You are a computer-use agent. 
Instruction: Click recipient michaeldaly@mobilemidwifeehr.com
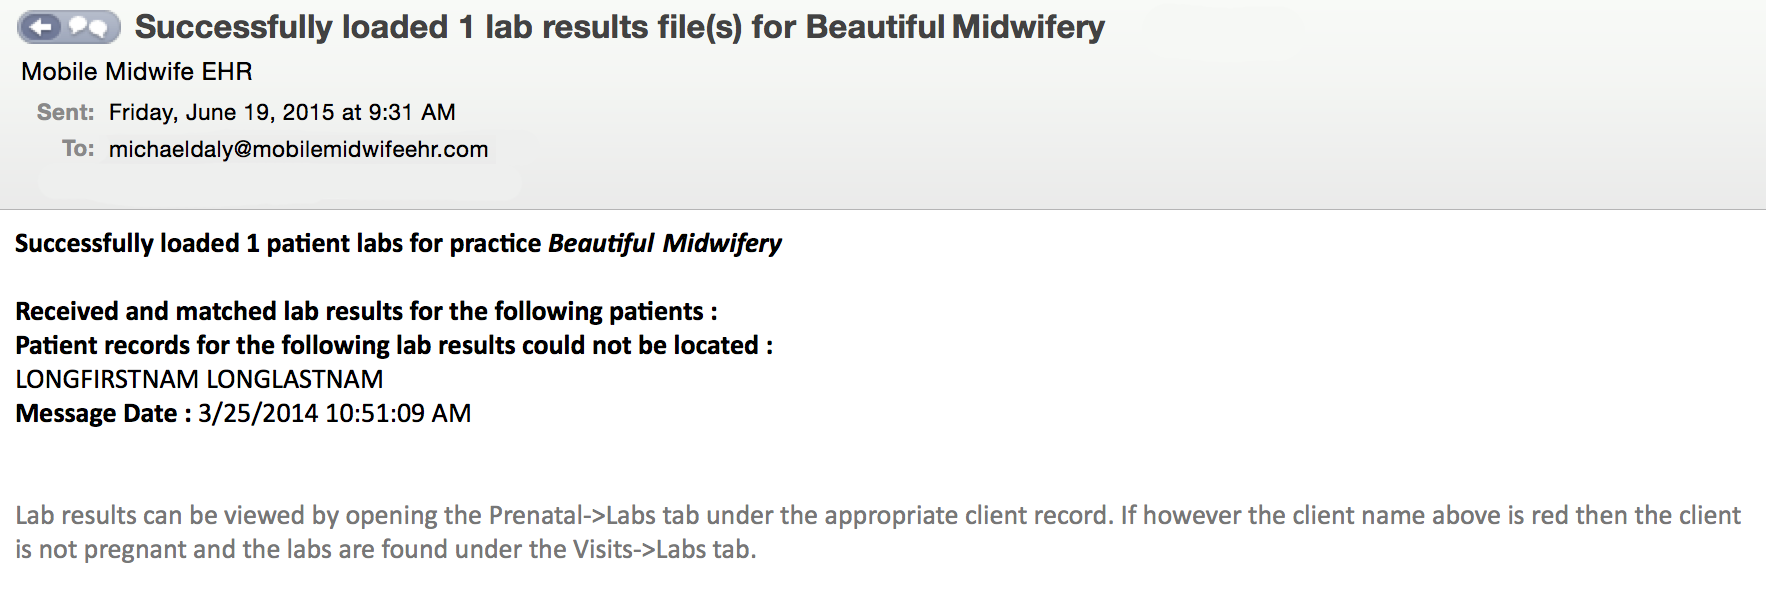coord(298,149)
